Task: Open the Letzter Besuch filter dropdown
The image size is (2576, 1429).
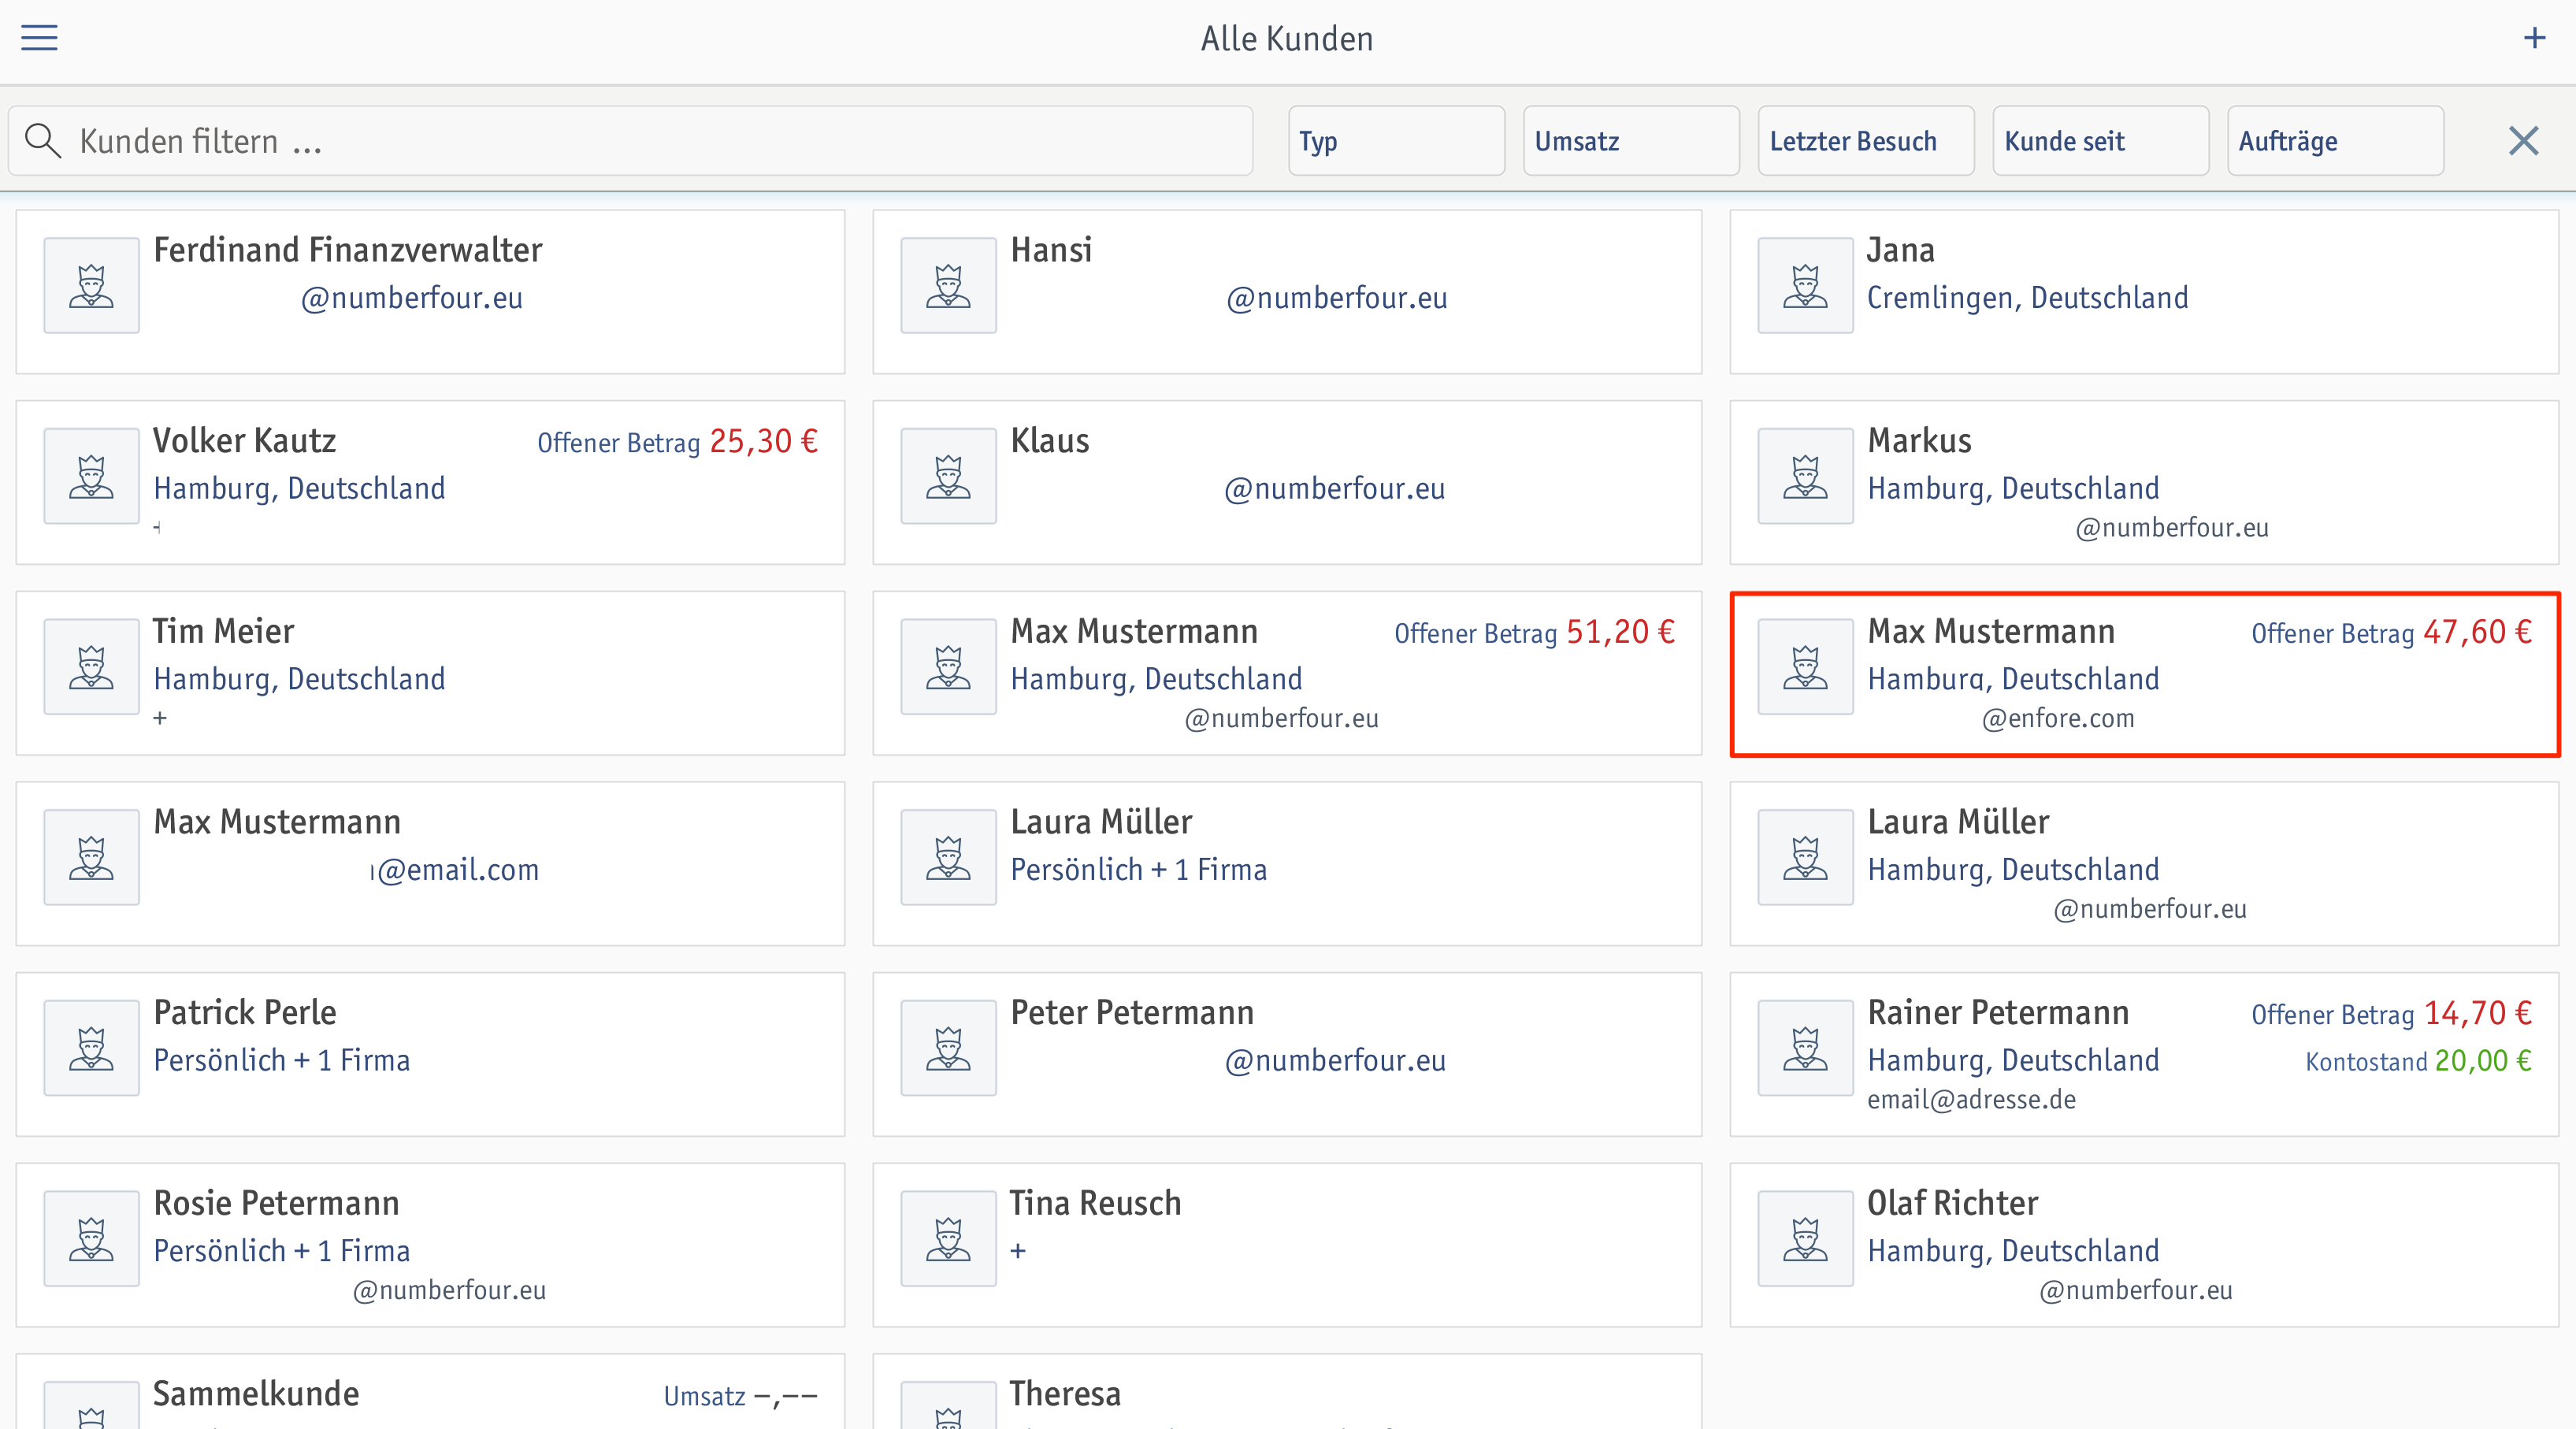Action: (x=1866, y=141)
